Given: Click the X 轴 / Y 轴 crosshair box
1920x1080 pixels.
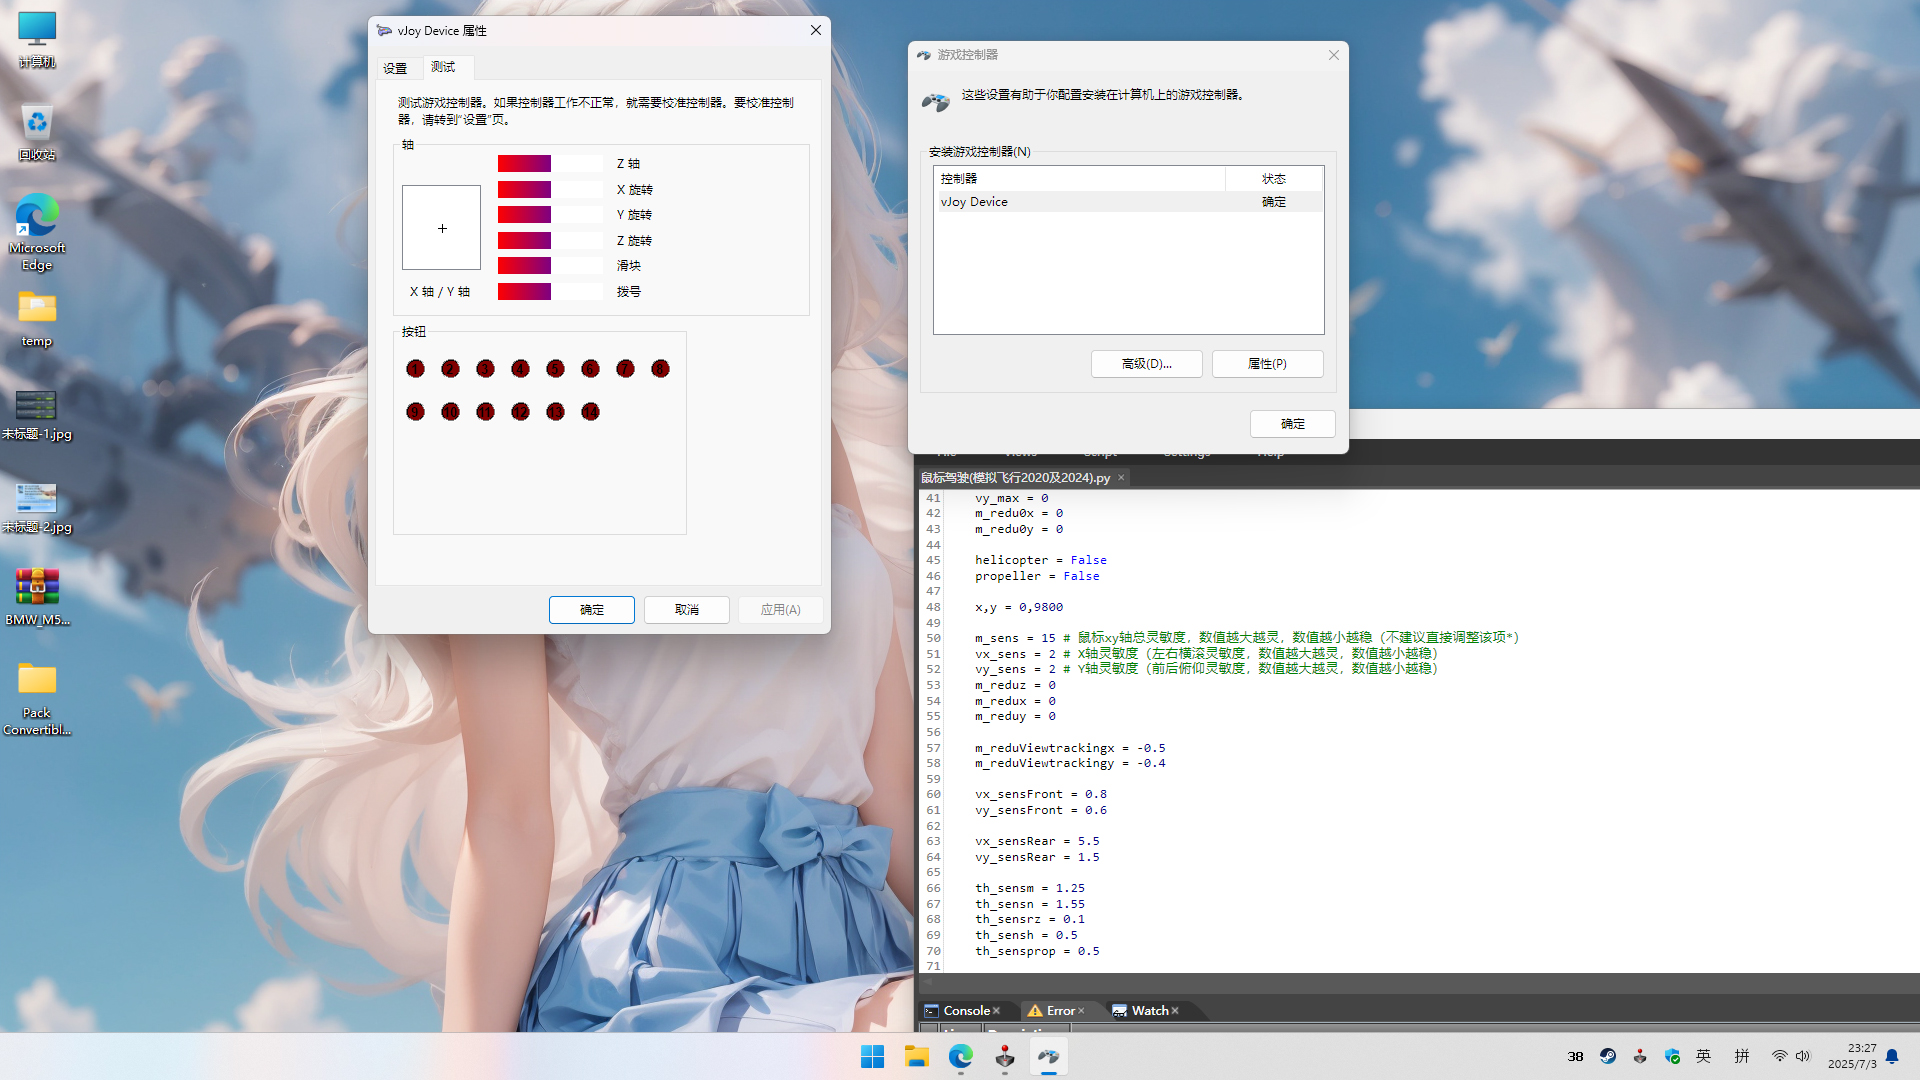Looking at the screenshot, I should pyautogui.click(x=441, y=228).
